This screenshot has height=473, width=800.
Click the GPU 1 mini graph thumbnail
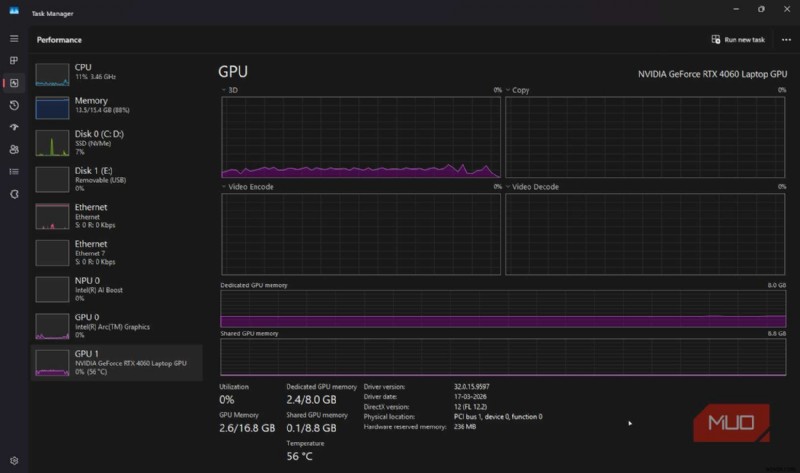click(x=52, y=363)
